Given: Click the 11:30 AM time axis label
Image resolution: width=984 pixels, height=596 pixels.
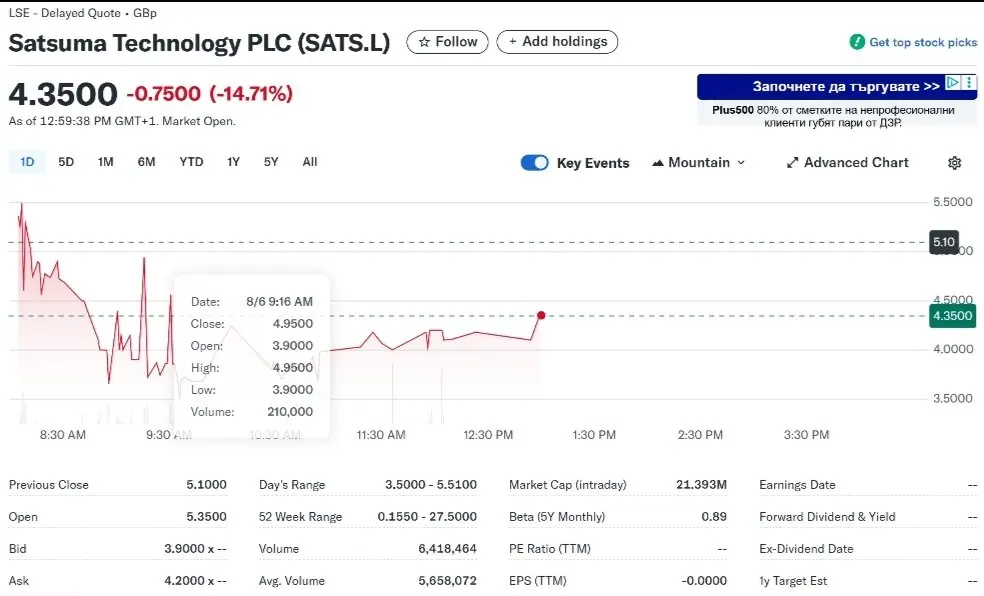Looking at the screenshot, I should tap(381, 434).
